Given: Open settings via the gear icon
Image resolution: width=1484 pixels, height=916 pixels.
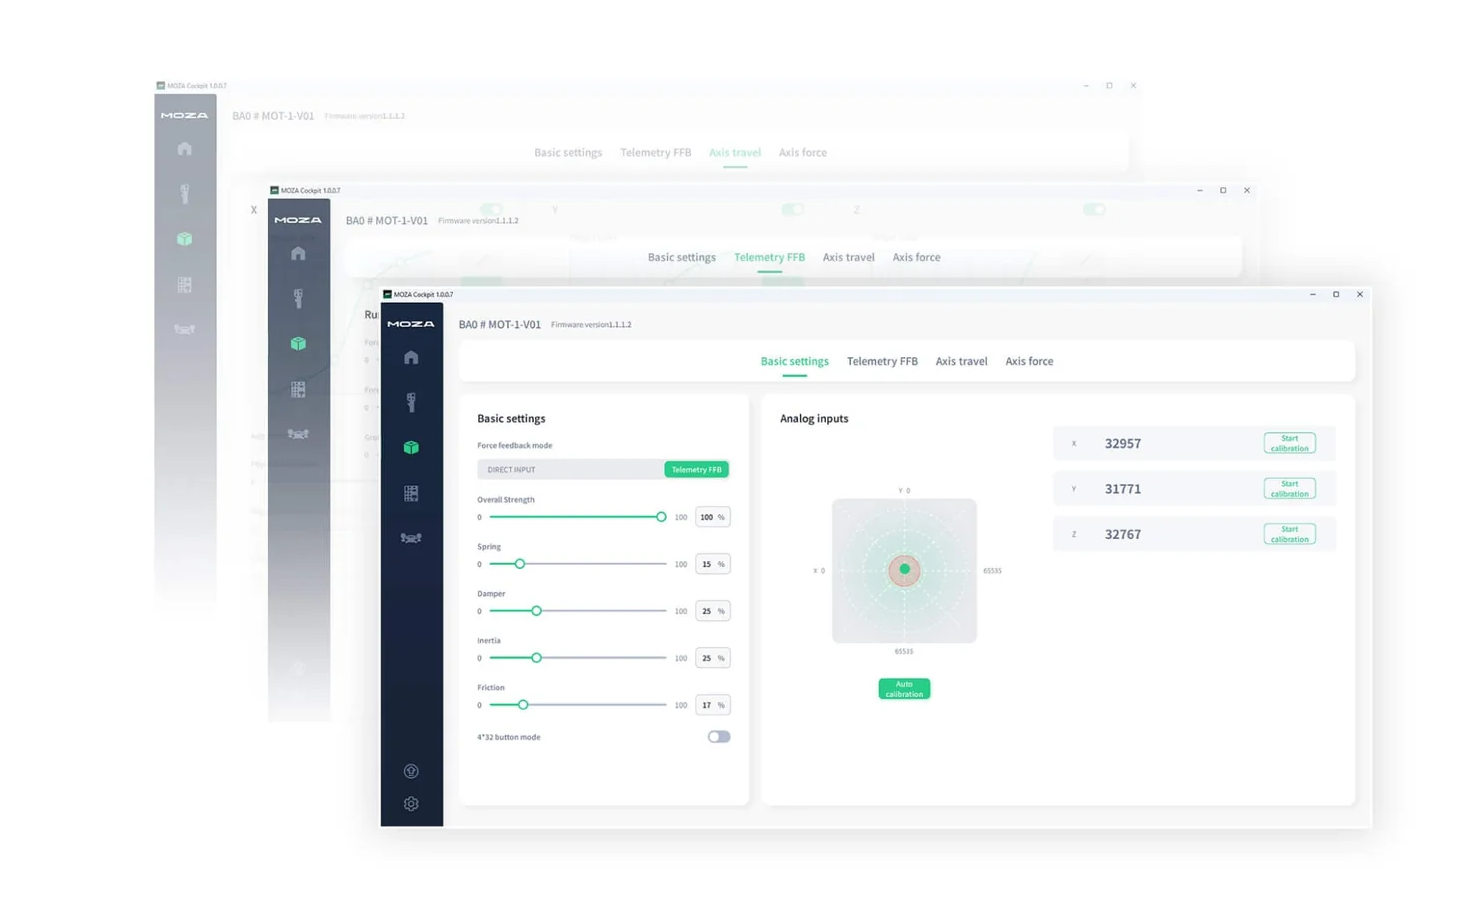Looking at the screenshot, I should point(411,804).
